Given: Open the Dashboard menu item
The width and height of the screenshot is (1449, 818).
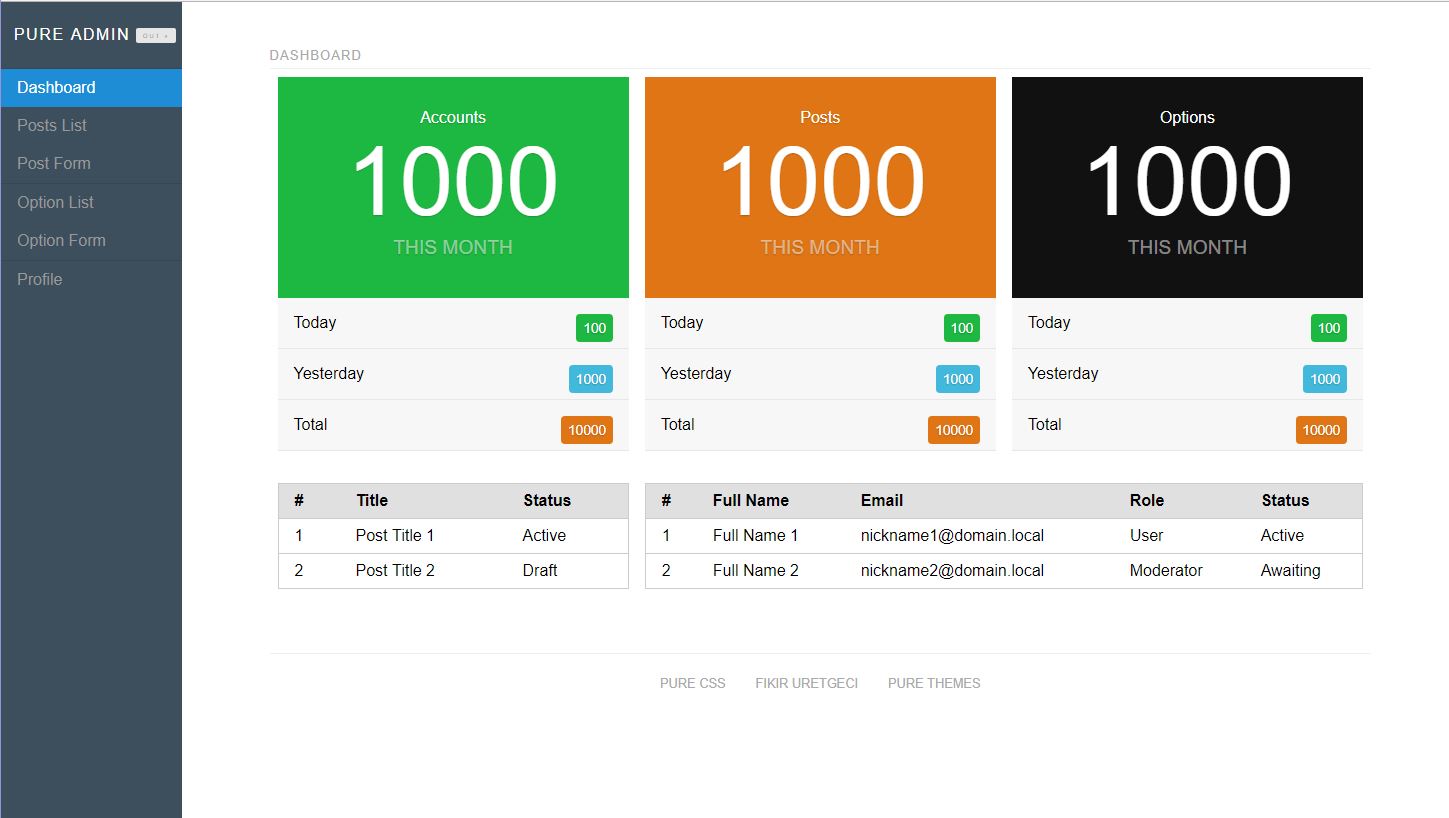Looking at the screenshot, I should pyautogui.click(x=91, y=88).
